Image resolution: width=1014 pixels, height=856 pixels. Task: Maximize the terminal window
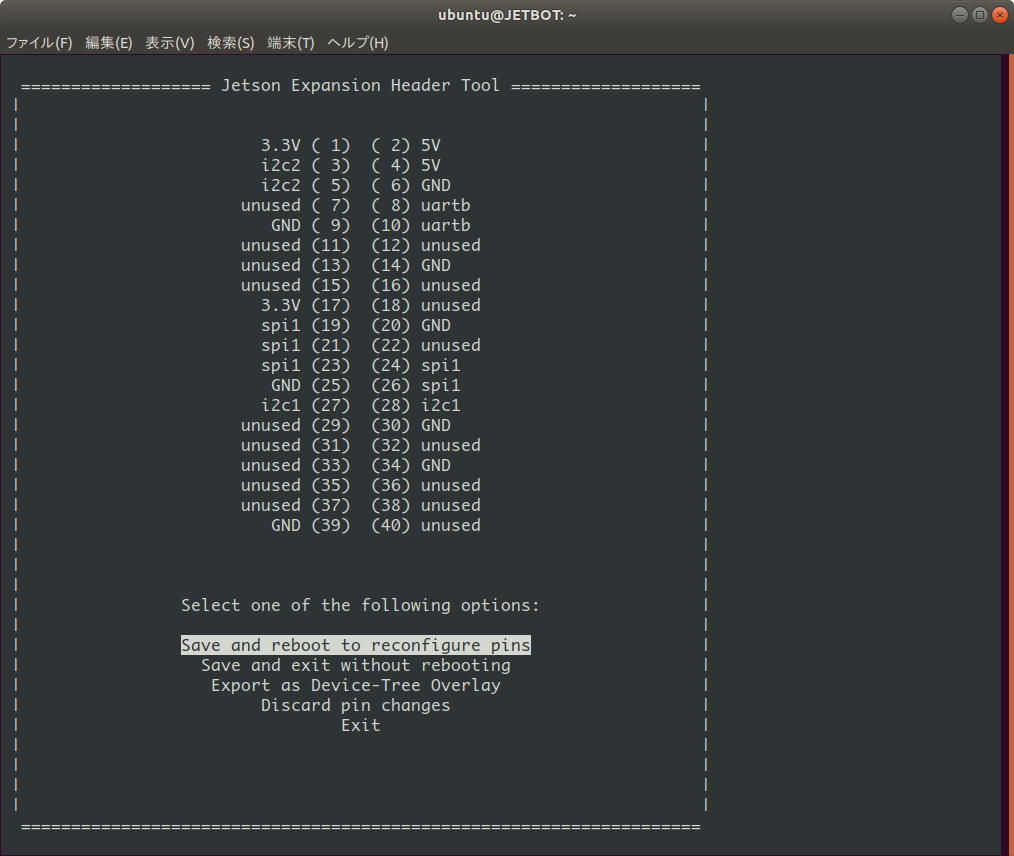(980, 15)
